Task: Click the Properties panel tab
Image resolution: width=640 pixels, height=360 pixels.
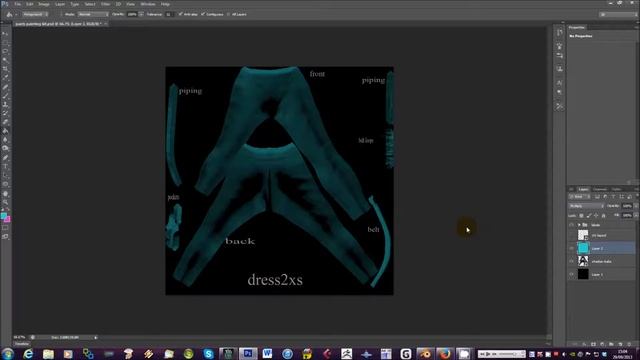Action: point(577,27)
